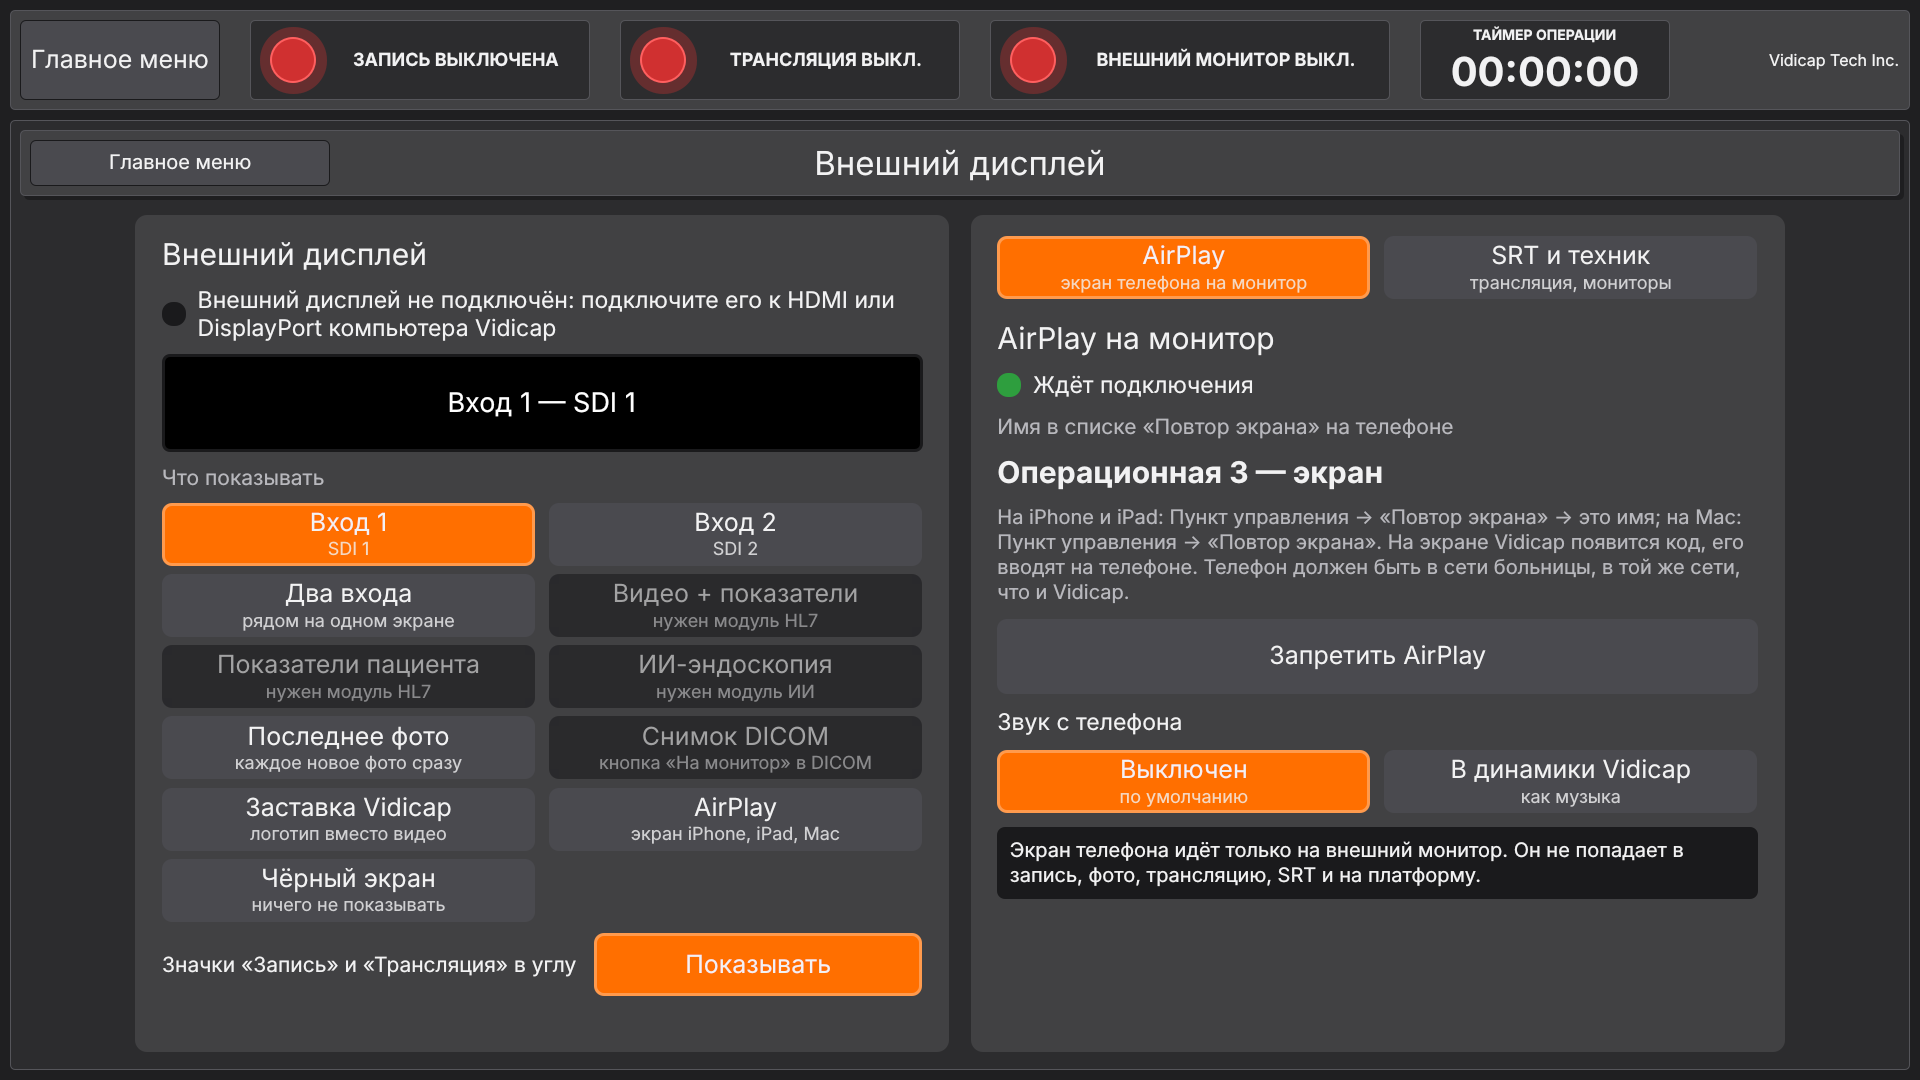
Task: Click the black preview showing Вход 1 — SDI 1
Action: tap(542, 403)
